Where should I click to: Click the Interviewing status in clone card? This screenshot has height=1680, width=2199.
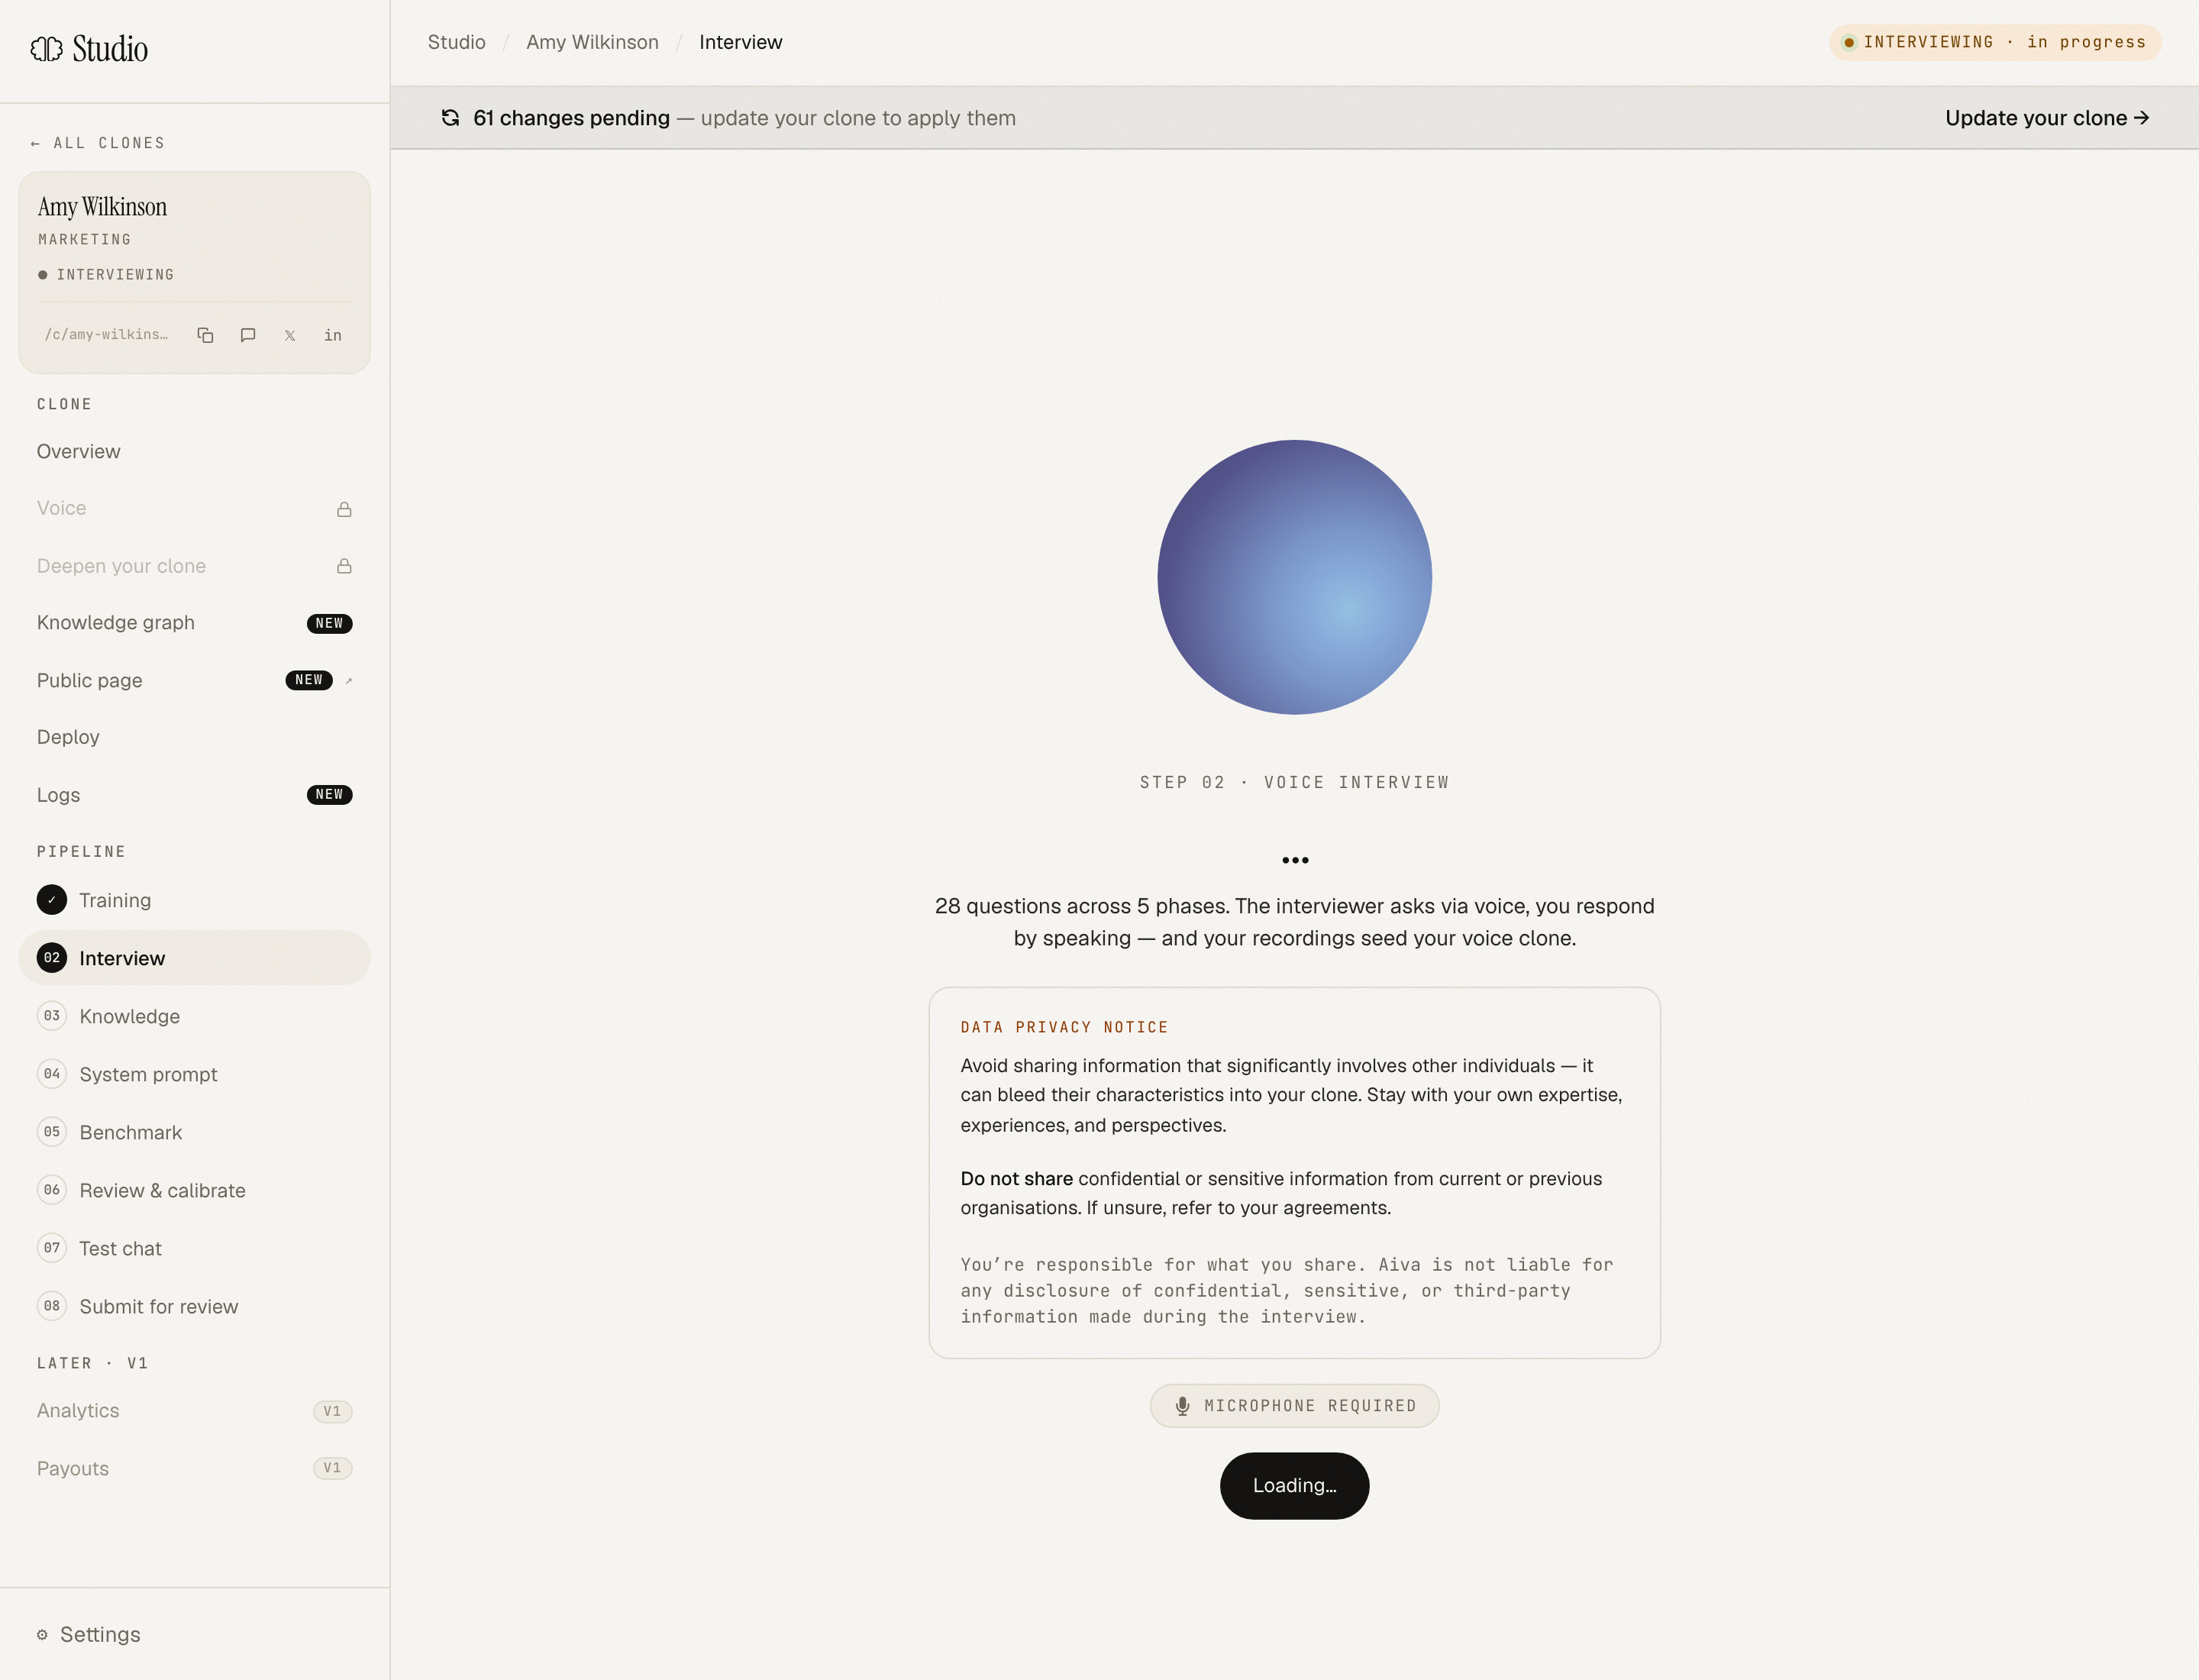point(106,275)
